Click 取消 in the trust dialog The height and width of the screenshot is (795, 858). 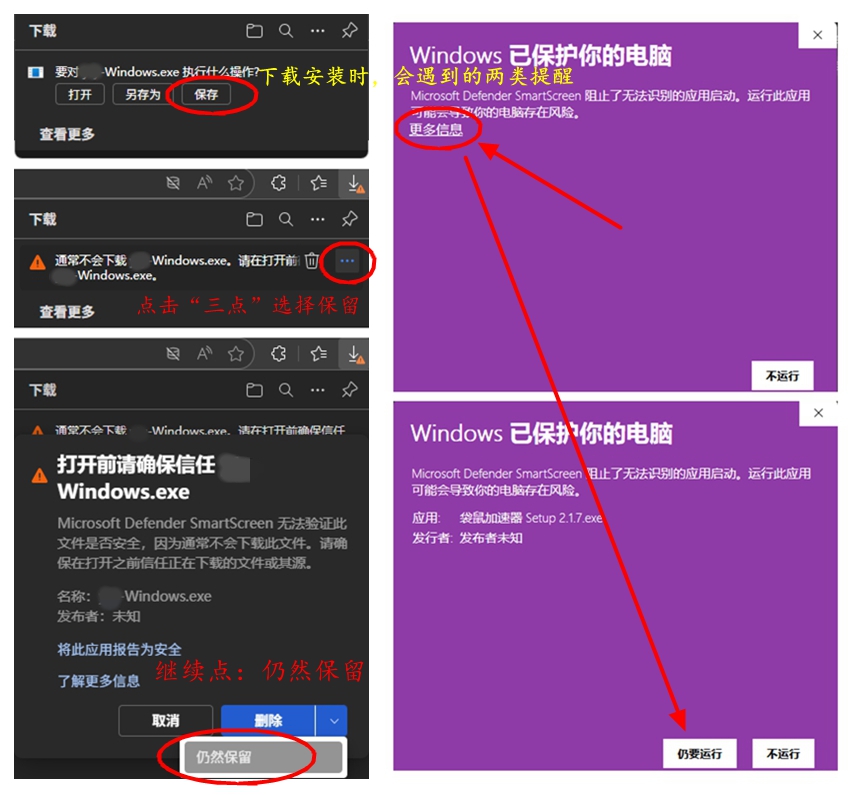pyautogui.click(x=166, y=721)
